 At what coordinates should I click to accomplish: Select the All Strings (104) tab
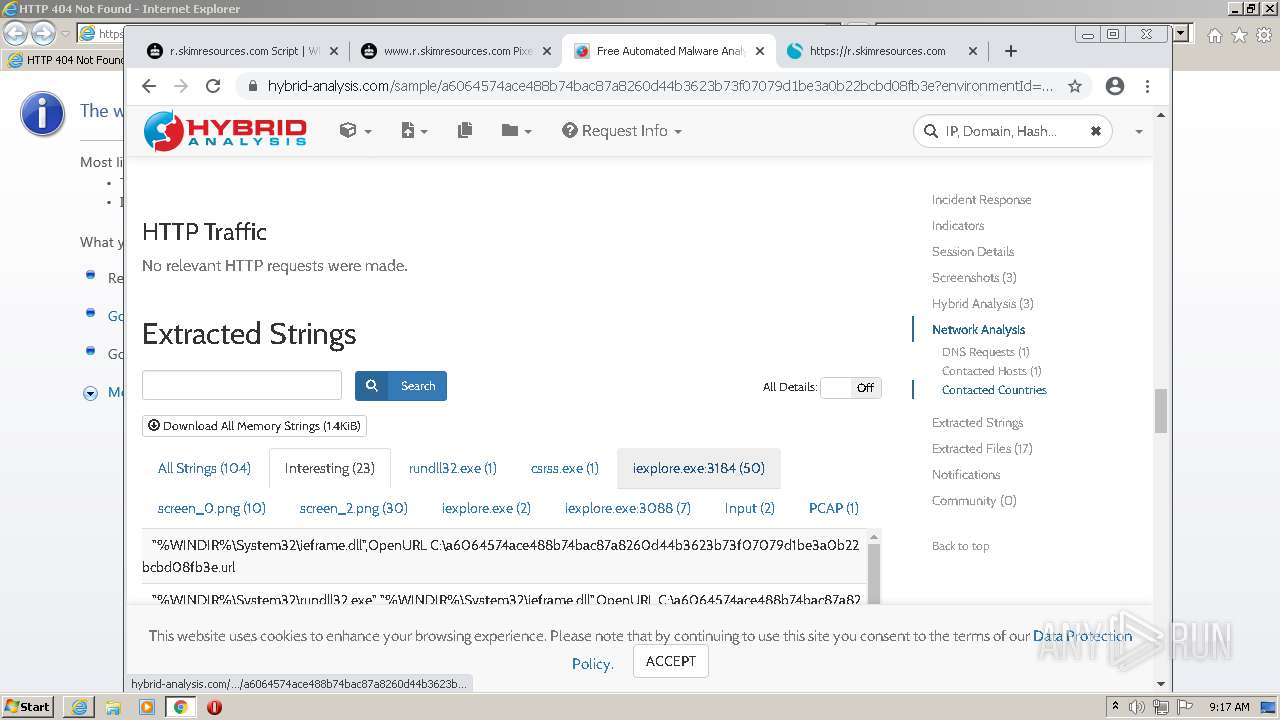tap(204, 468)
